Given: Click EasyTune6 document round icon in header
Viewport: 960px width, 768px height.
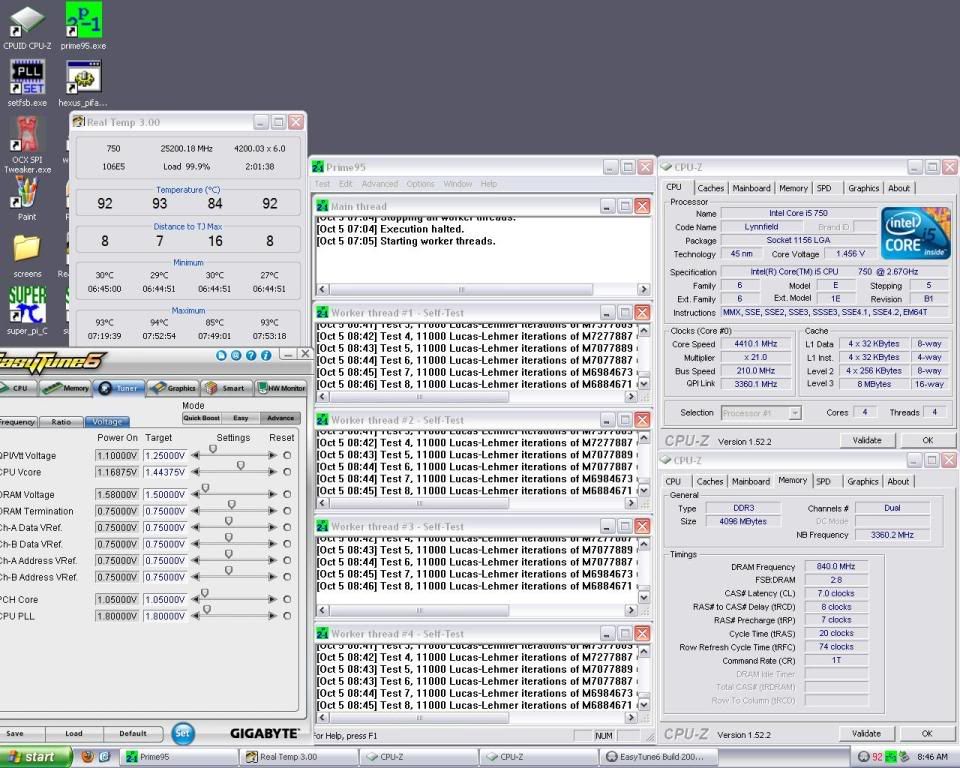Looking at the screenshot, I should point(221,355).
